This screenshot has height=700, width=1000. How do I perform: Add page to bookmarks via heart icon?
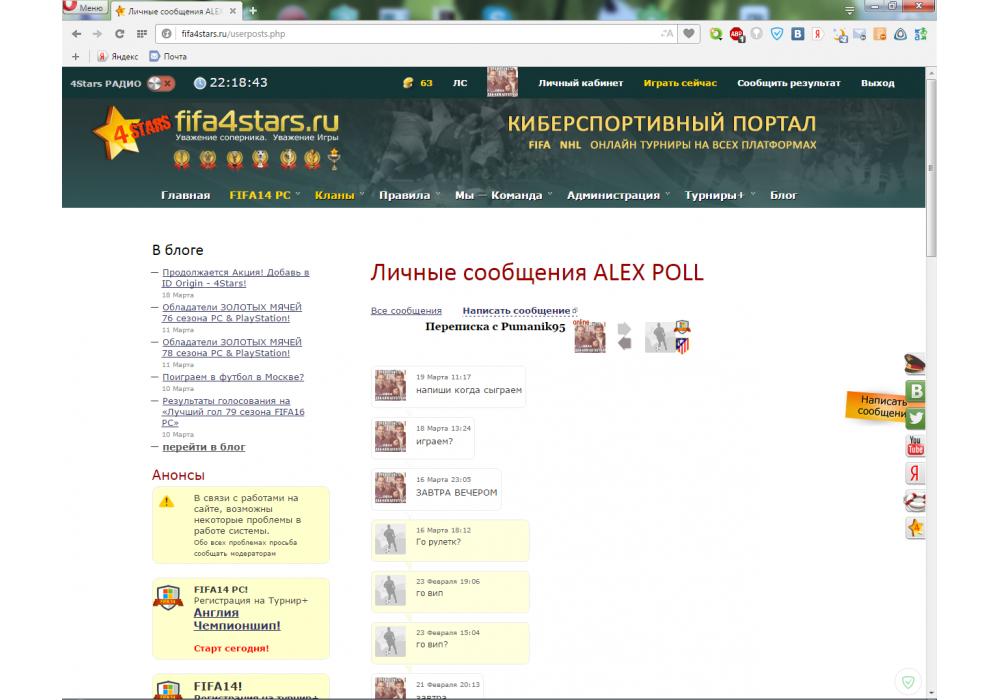tap(689, 34)
